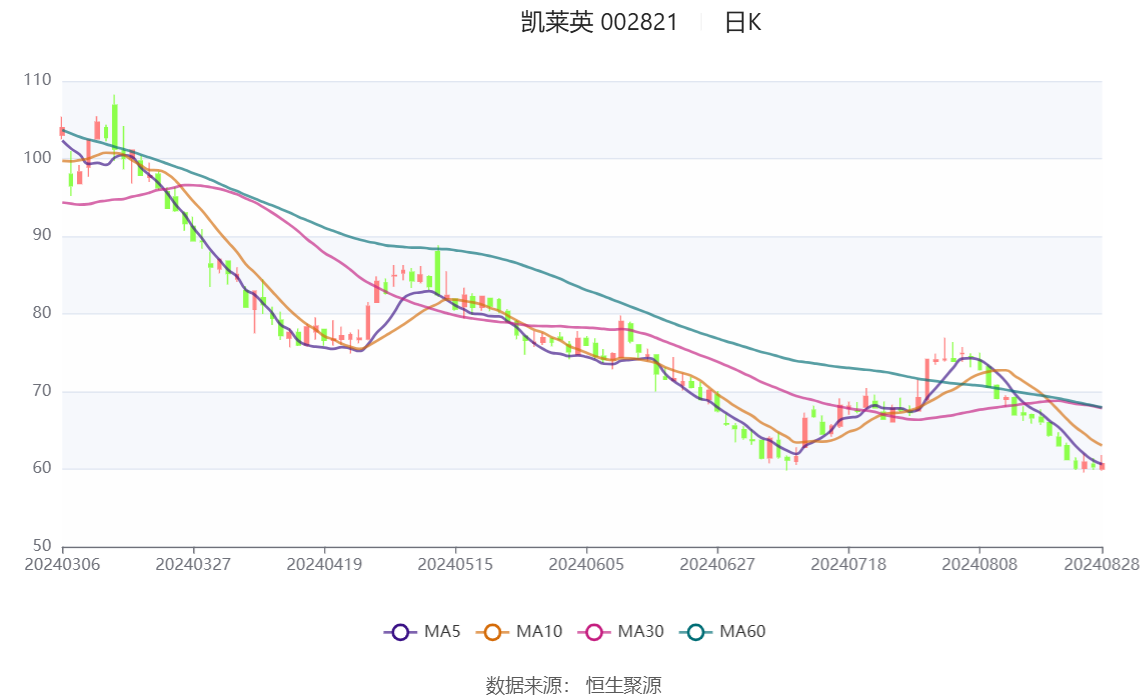The image size is (1147, 699).
Task: Click the 20240605 date axis label
Action: [x=586, y=564]
